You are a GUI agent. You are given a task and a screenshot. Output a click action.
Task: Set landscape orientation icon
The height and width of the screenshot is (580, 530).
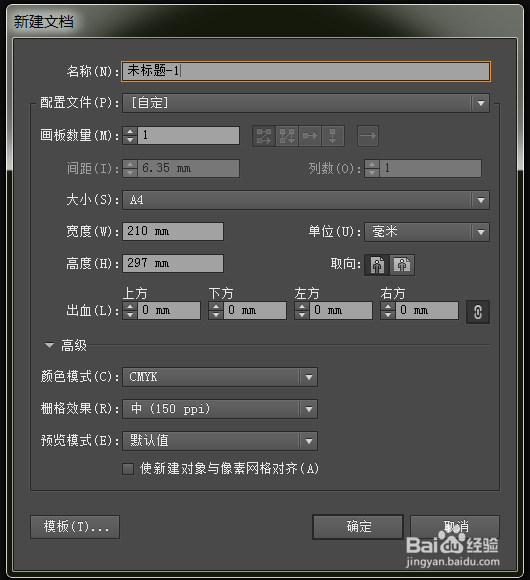pos(402,265)
